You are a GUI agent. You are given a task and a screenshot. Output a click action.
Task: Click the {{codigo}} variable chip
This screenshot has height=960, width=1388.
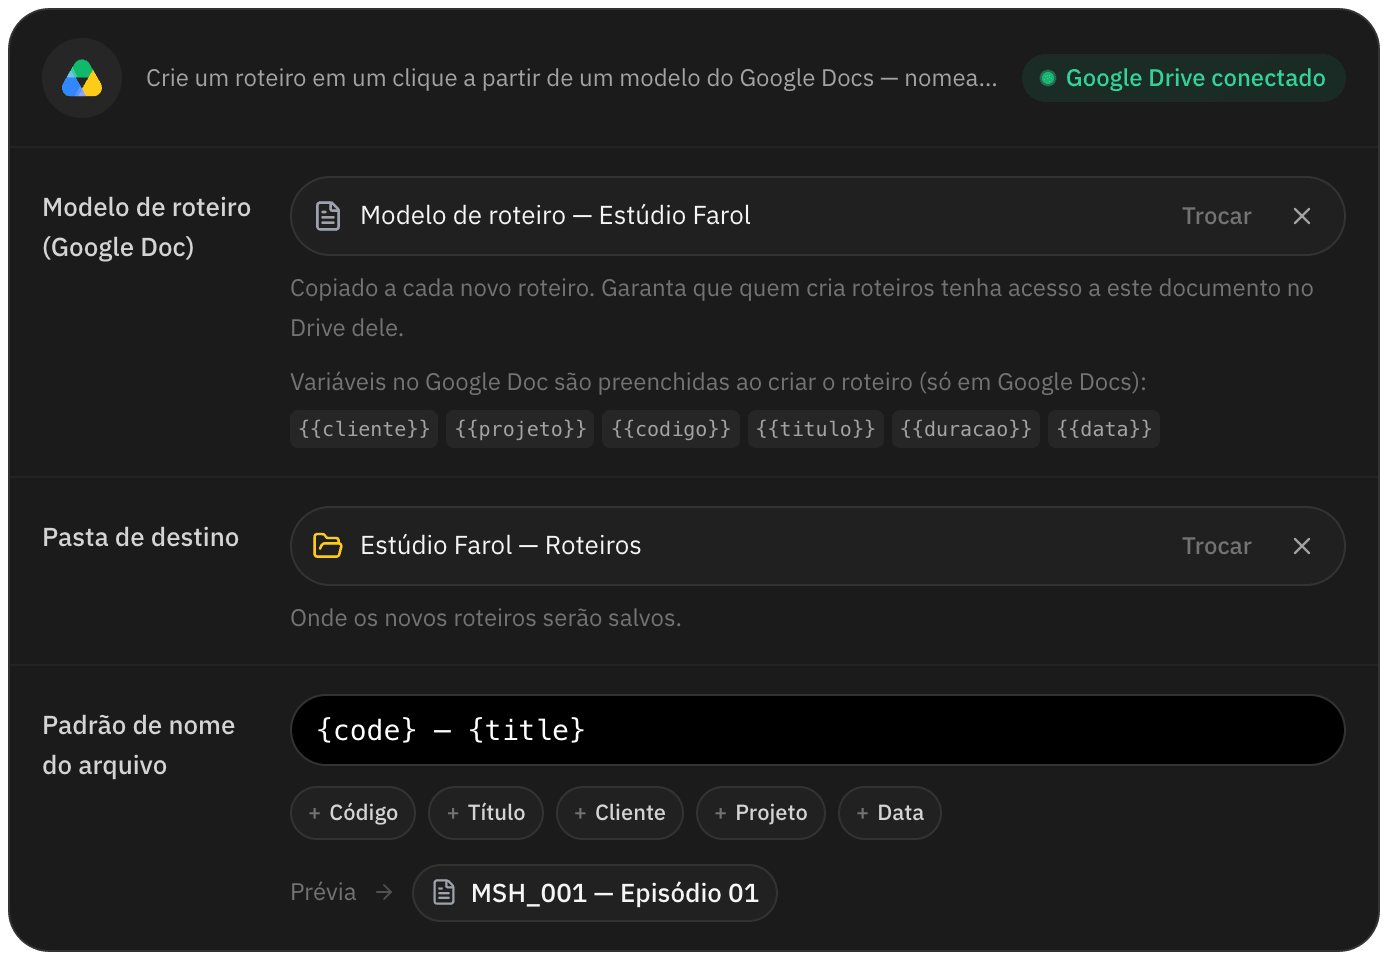(x=671, y=429)
